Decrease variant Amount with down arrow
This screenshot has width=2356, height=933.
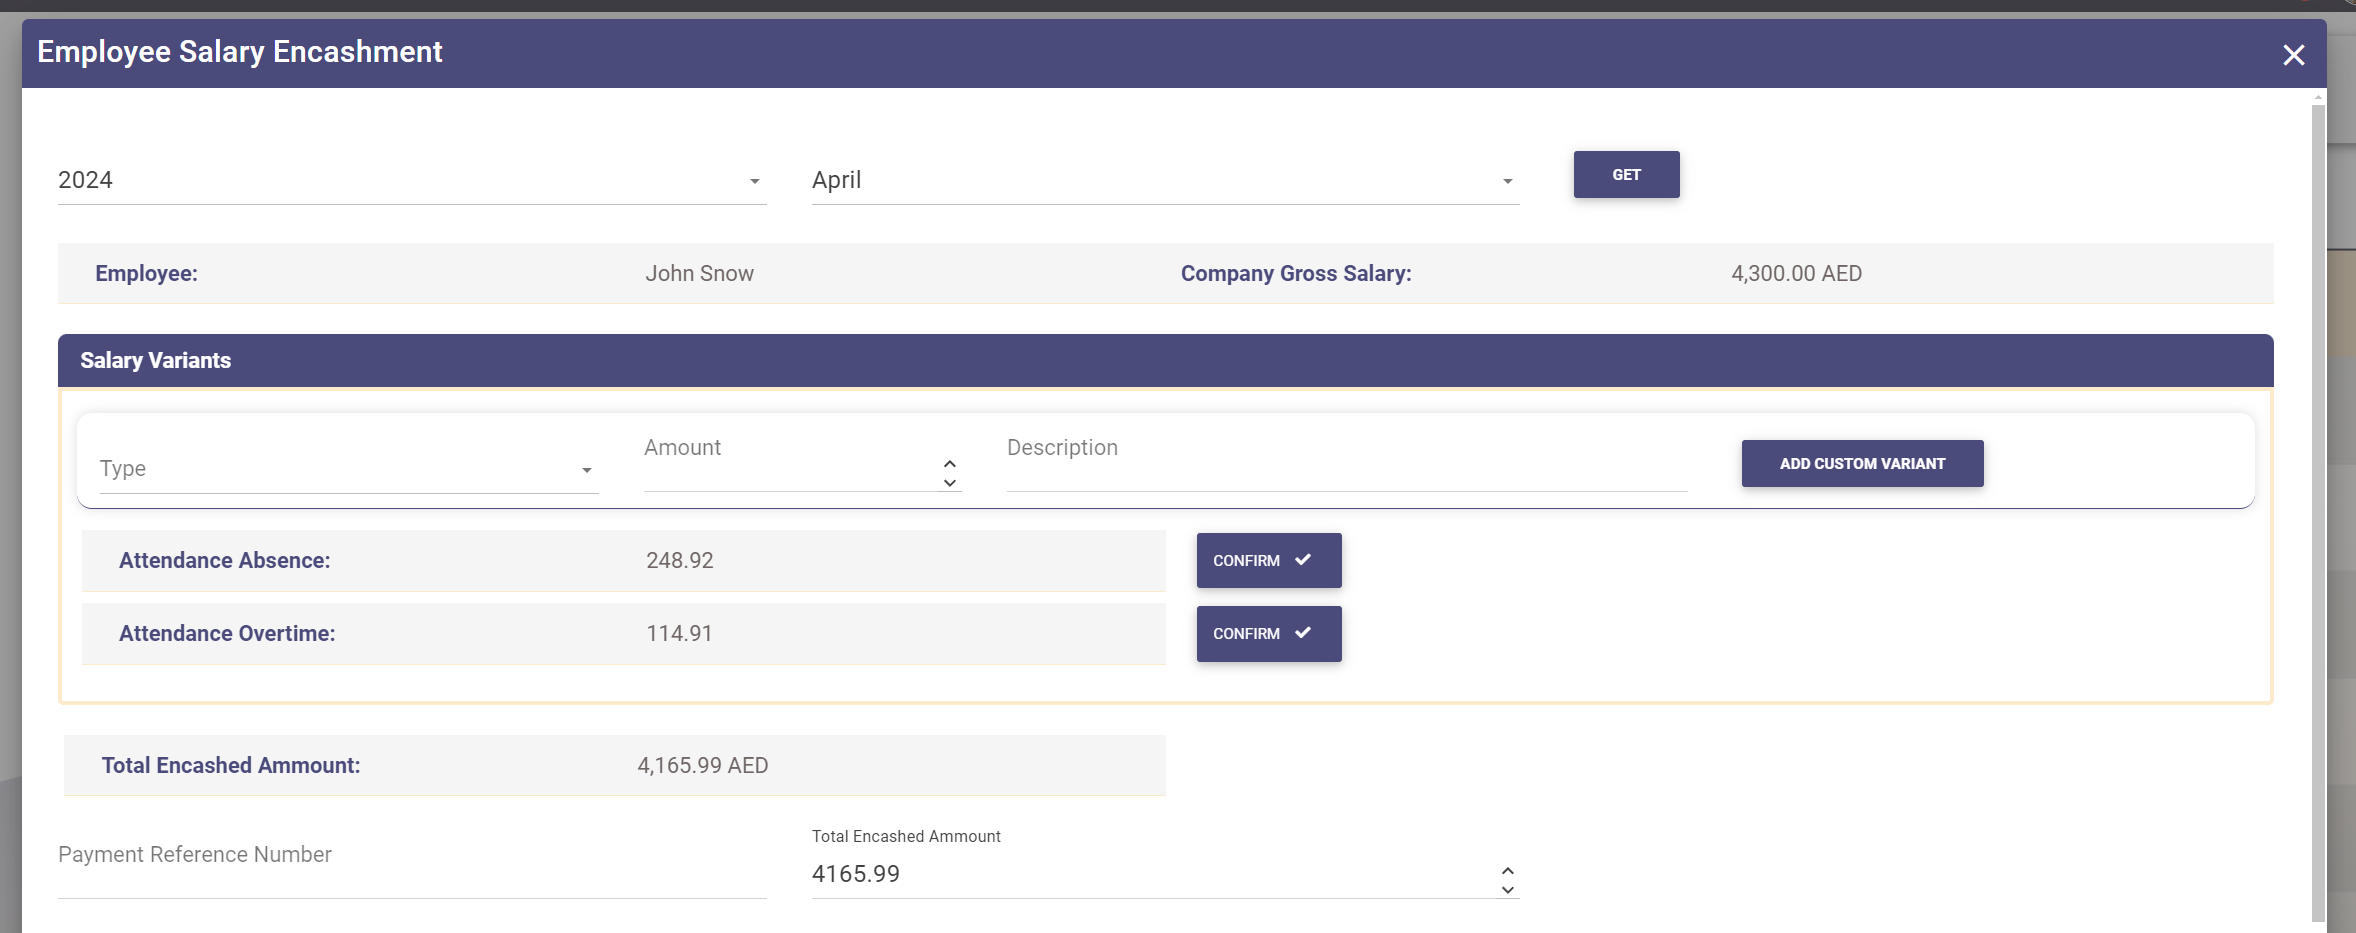point(950,483)
